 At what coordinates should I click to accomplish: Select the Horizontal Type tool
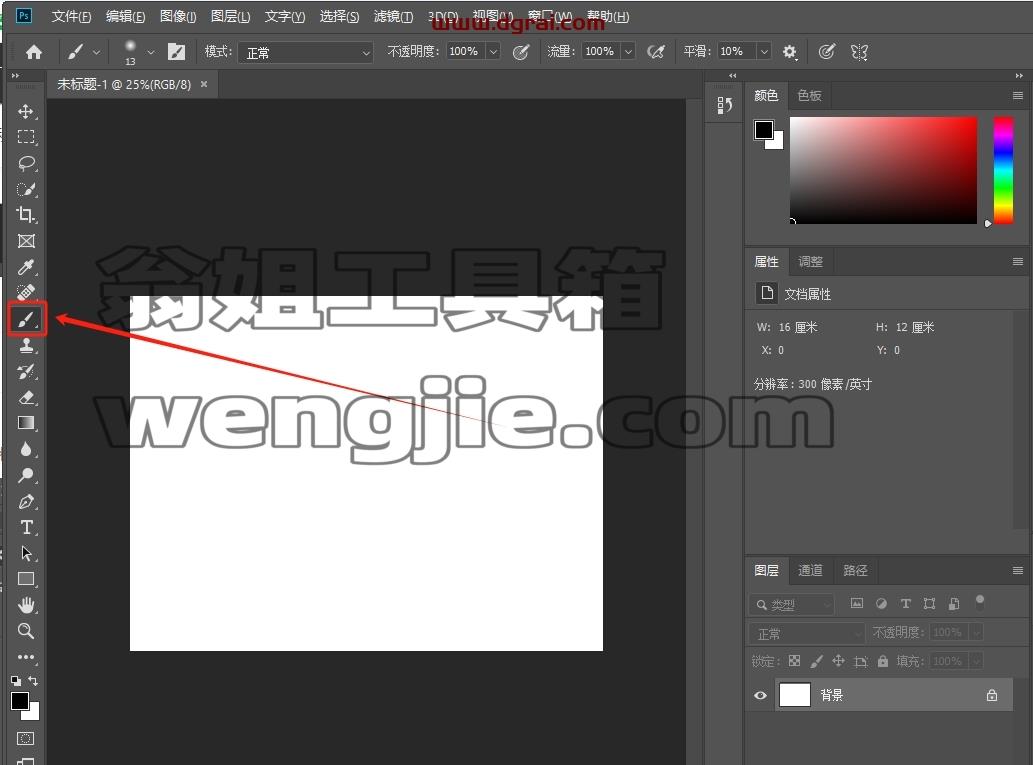(26, 527)
